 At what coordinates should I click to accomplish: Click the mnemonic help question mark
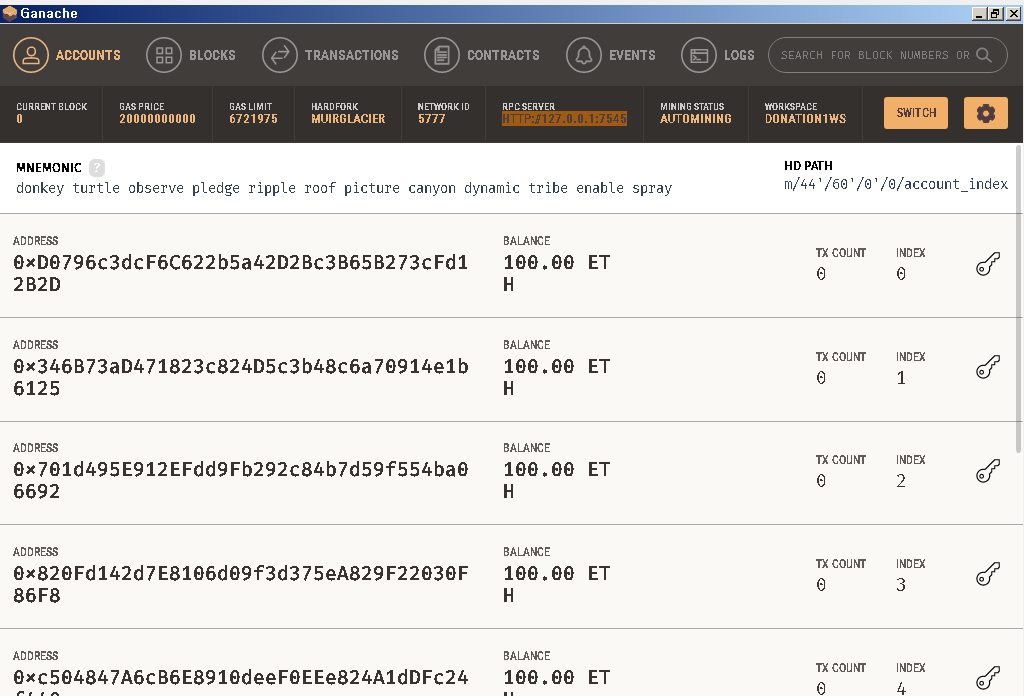pyautogui.click(x=97, y=168)
